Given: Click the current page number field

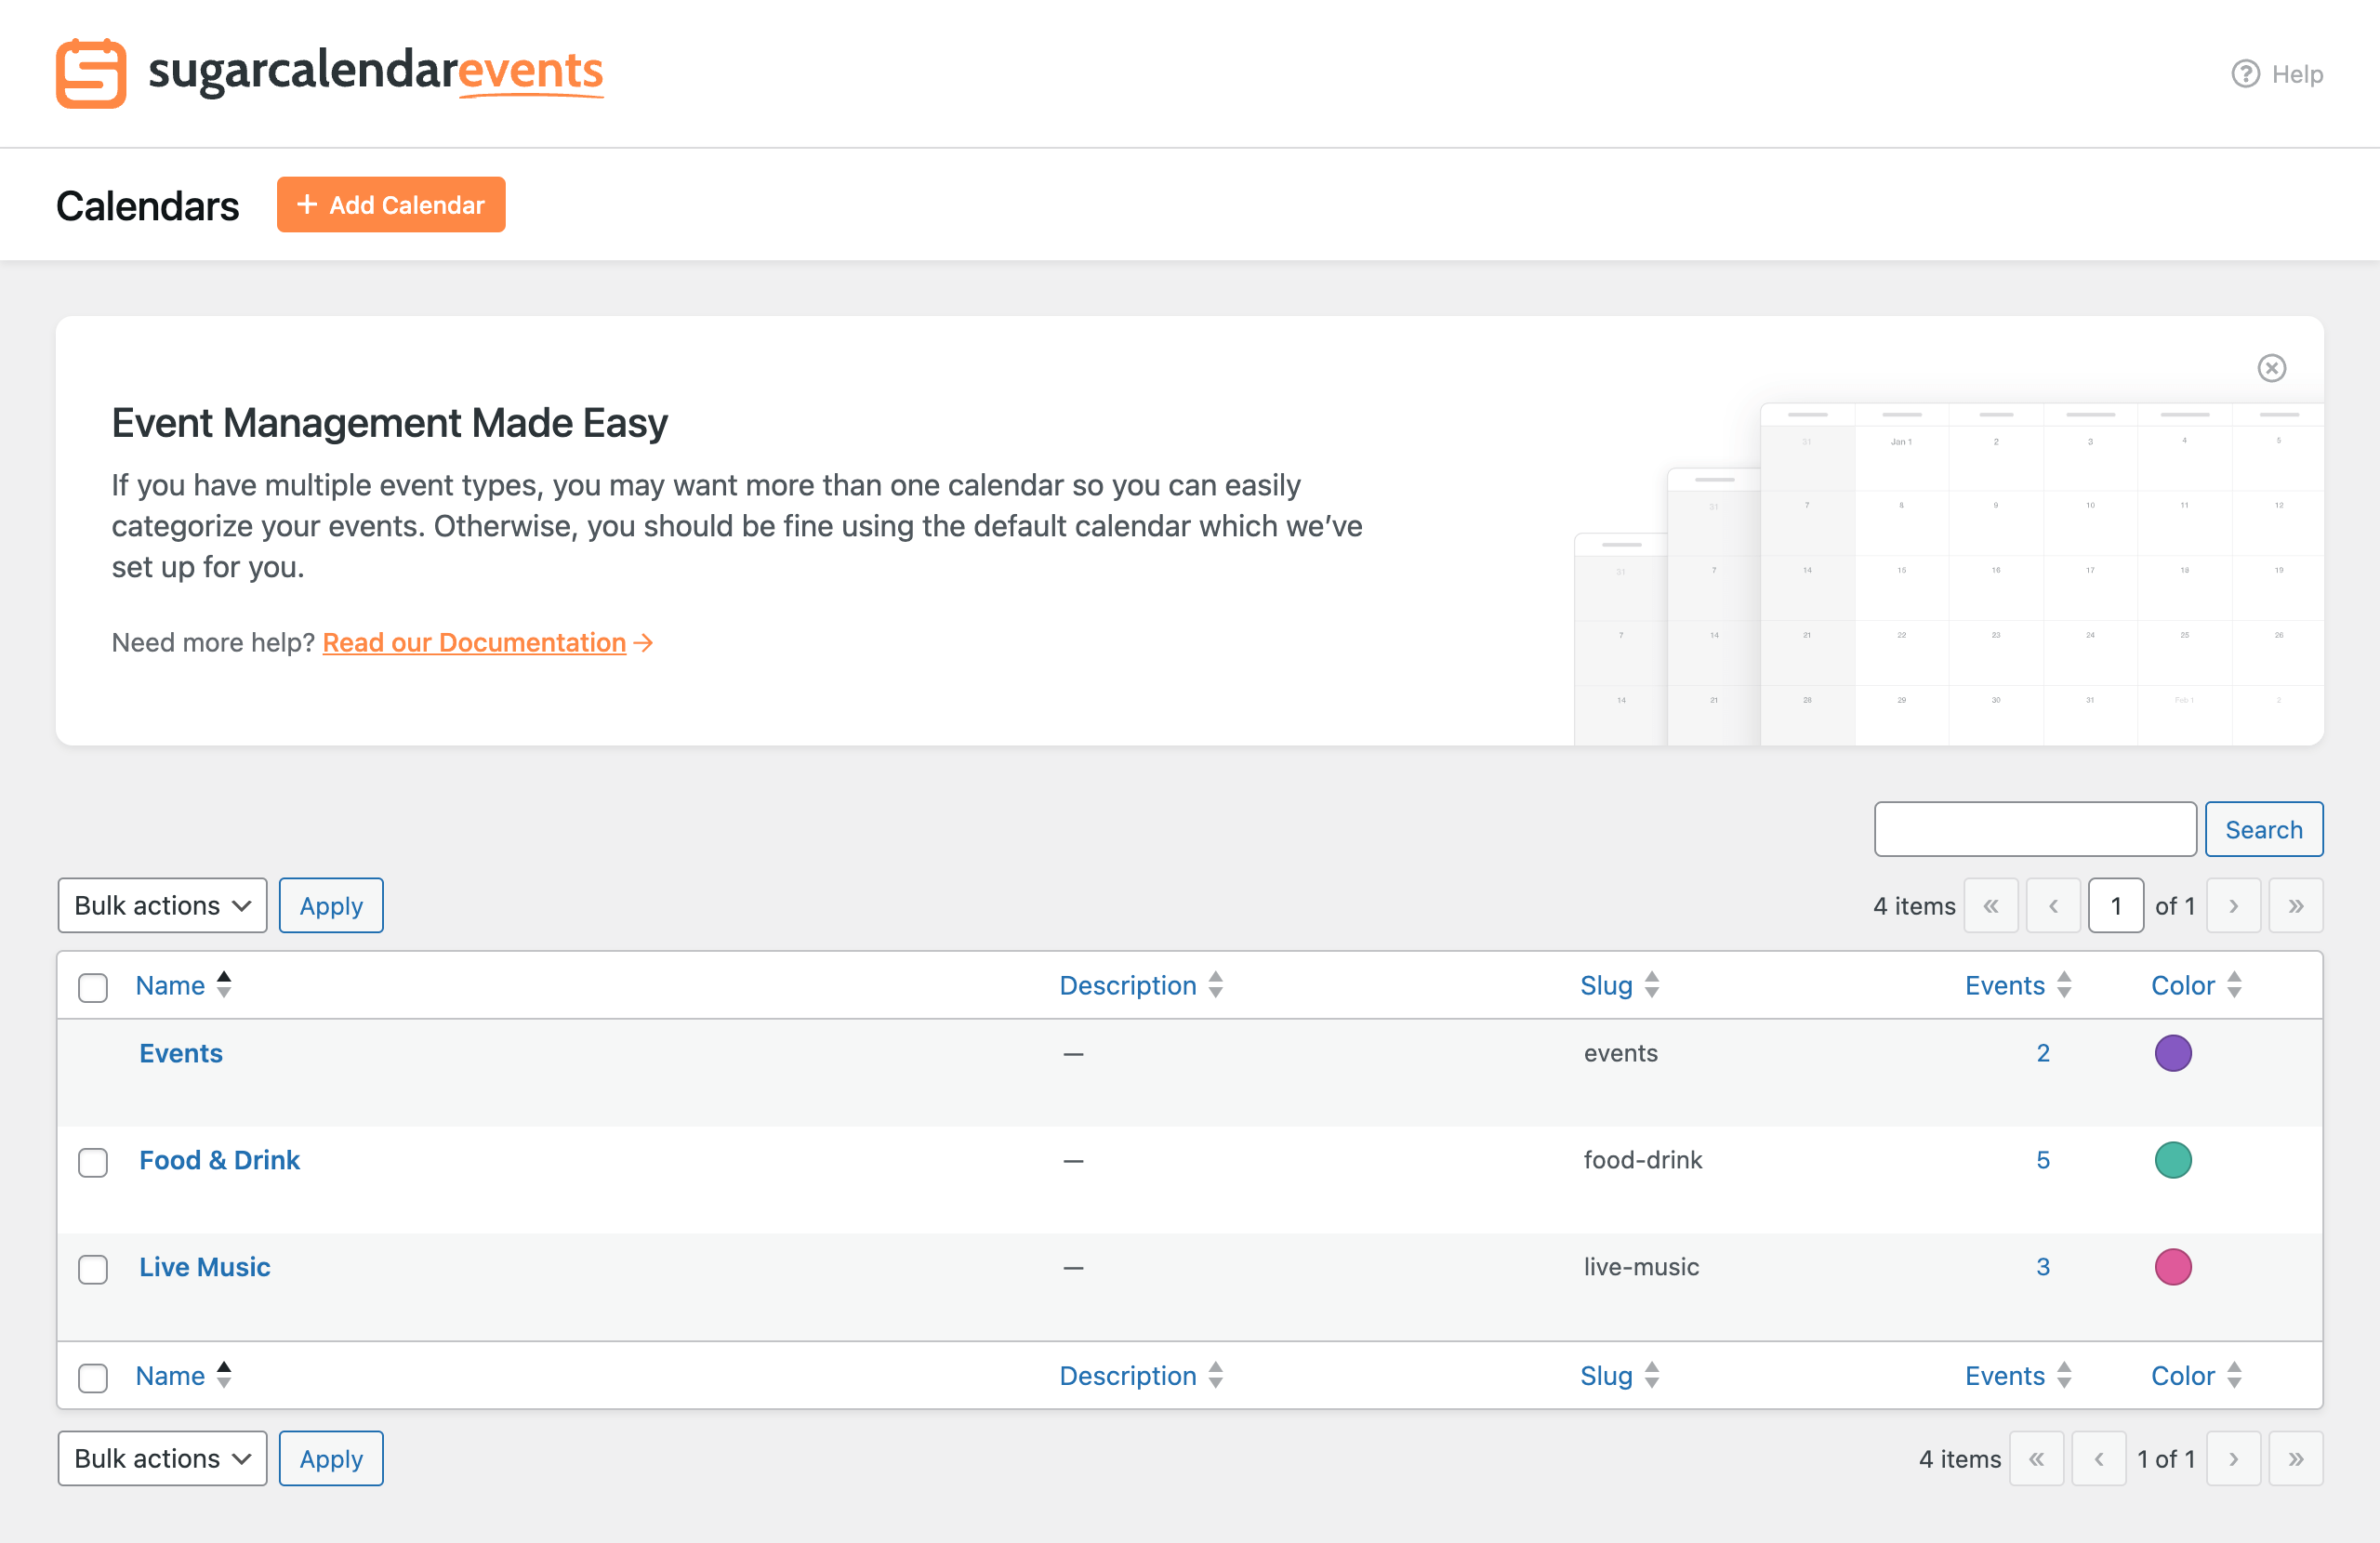Looking at the screenshot, I should pyautogui.click(x=2116, y=905).
